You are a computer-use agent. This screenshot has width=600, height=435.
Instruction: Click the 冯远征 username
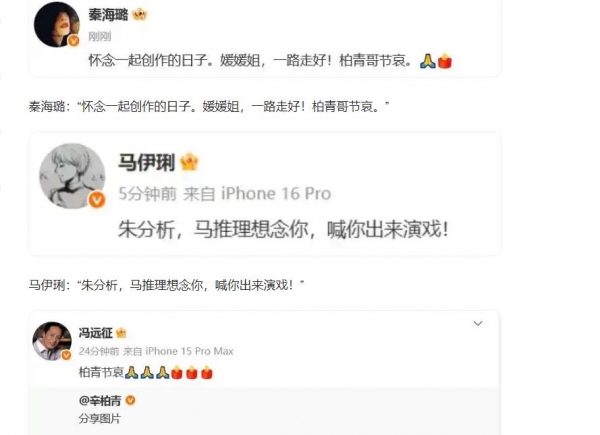pyautogui.click(x=96, y=333)
